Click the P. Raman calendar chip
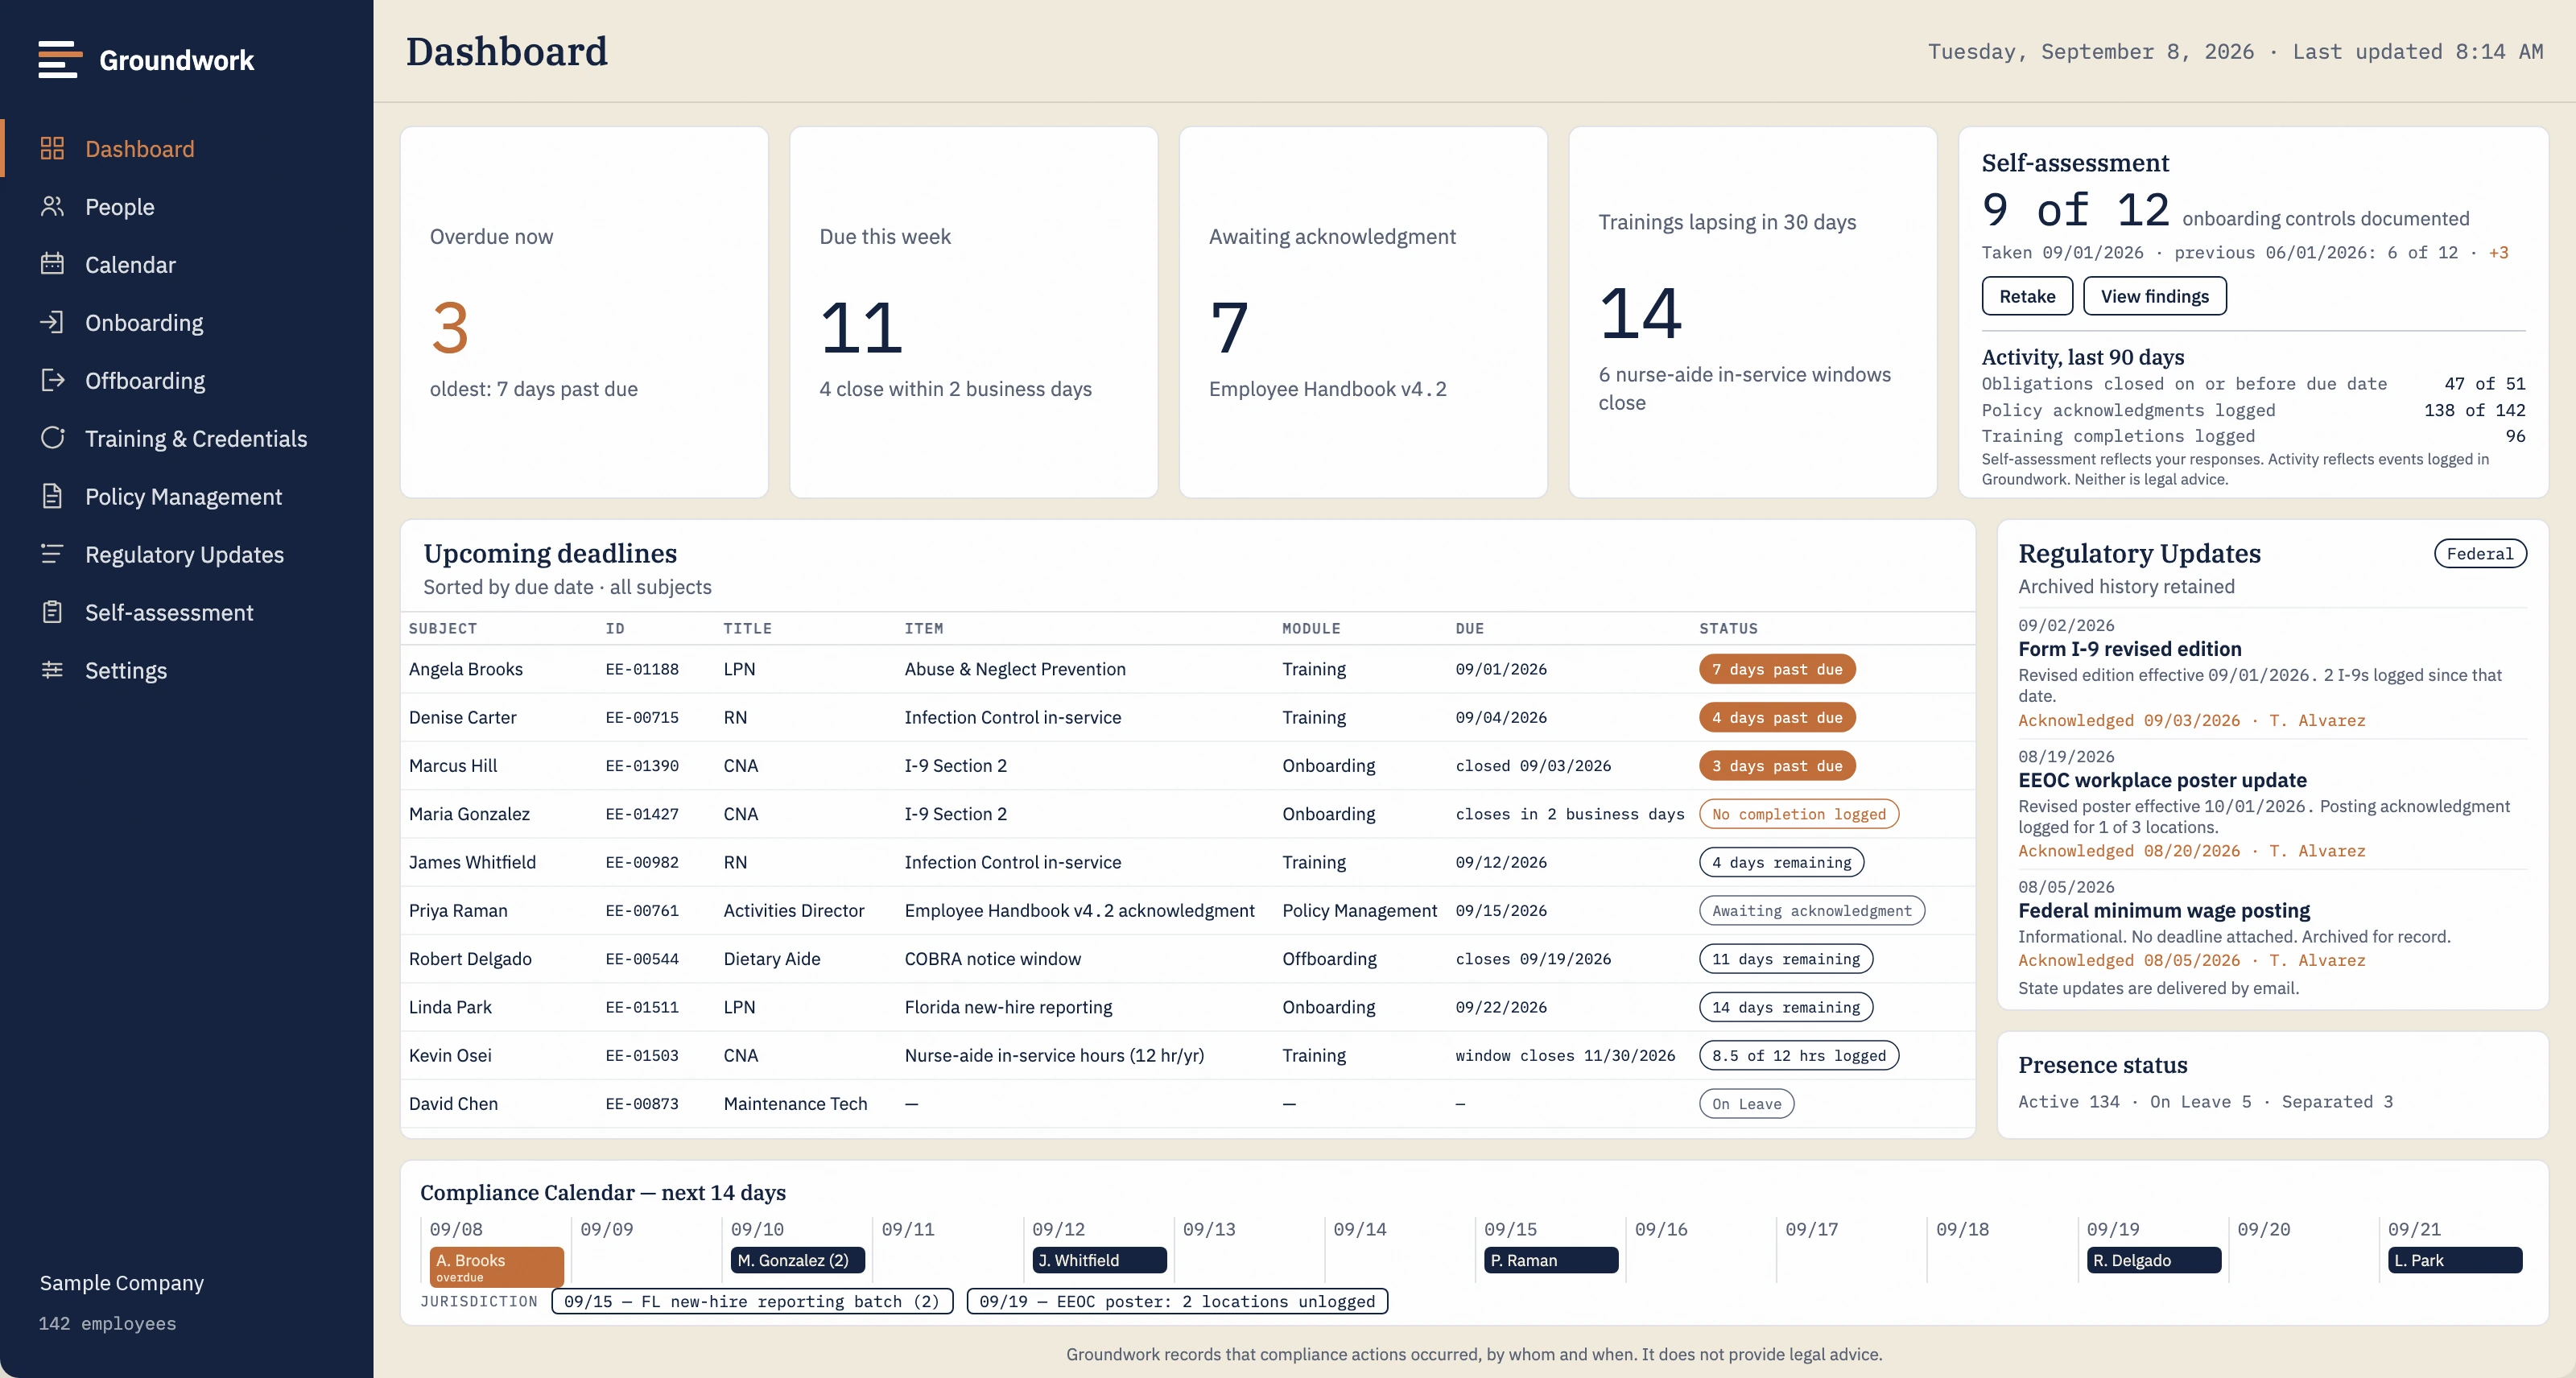The height and width of the screenshot is (1378, 2576). click(x=1551, y=1260)
